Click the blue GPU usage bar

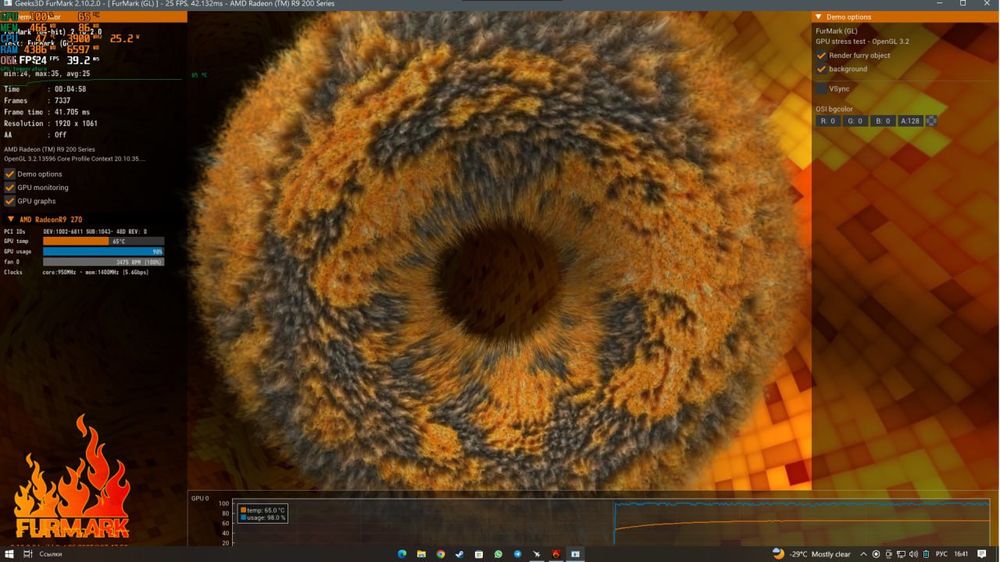point(103,251)
